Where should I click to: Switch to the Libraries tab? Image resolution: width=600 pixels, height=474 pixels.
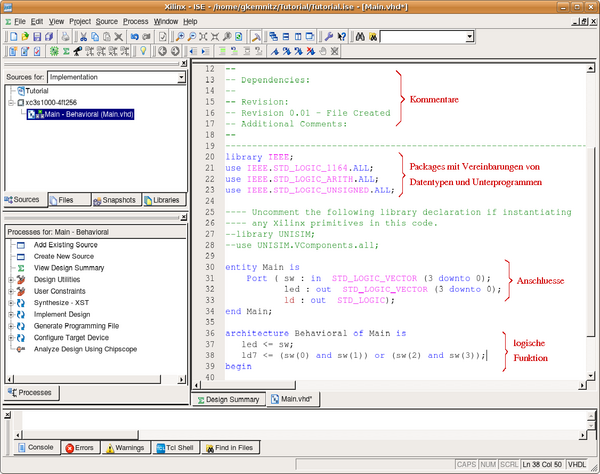coord(164,200)
